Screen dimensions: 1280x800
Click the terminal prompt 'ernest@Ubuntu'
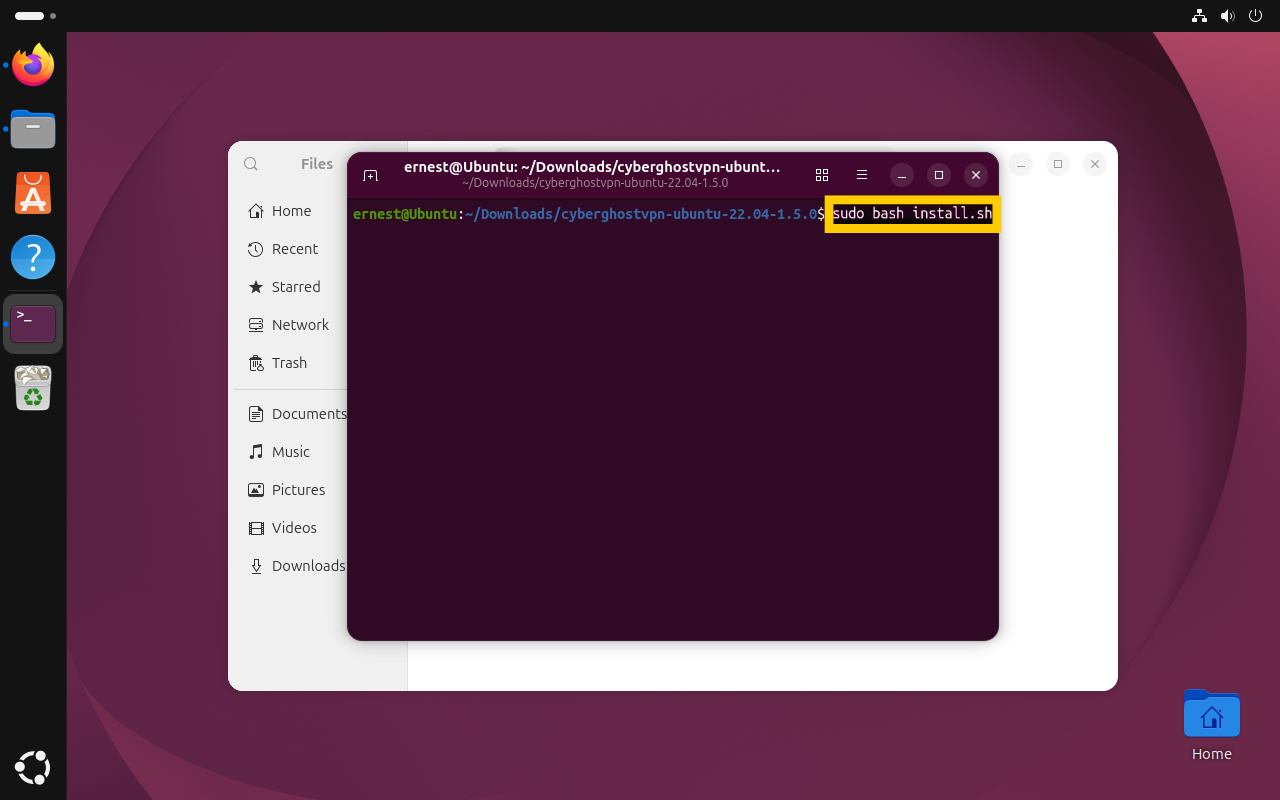(405, 214)
